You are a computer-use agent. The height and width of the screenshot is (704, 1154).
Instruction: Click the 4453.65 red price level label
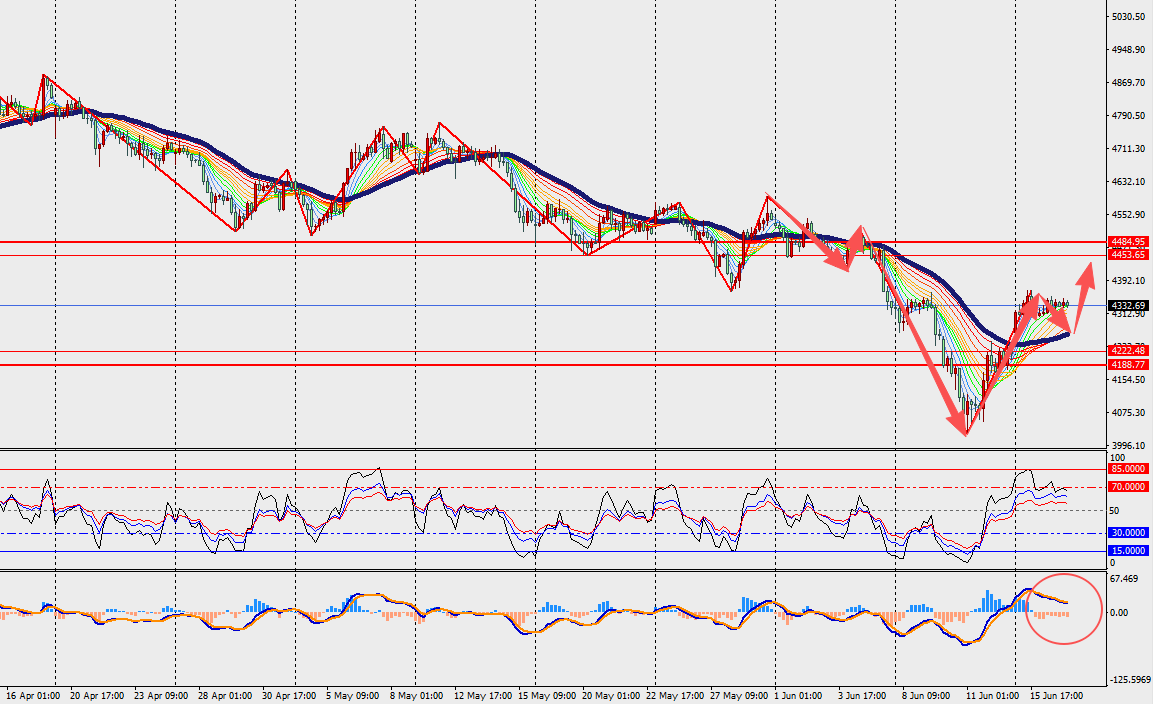click(1128, 255)
